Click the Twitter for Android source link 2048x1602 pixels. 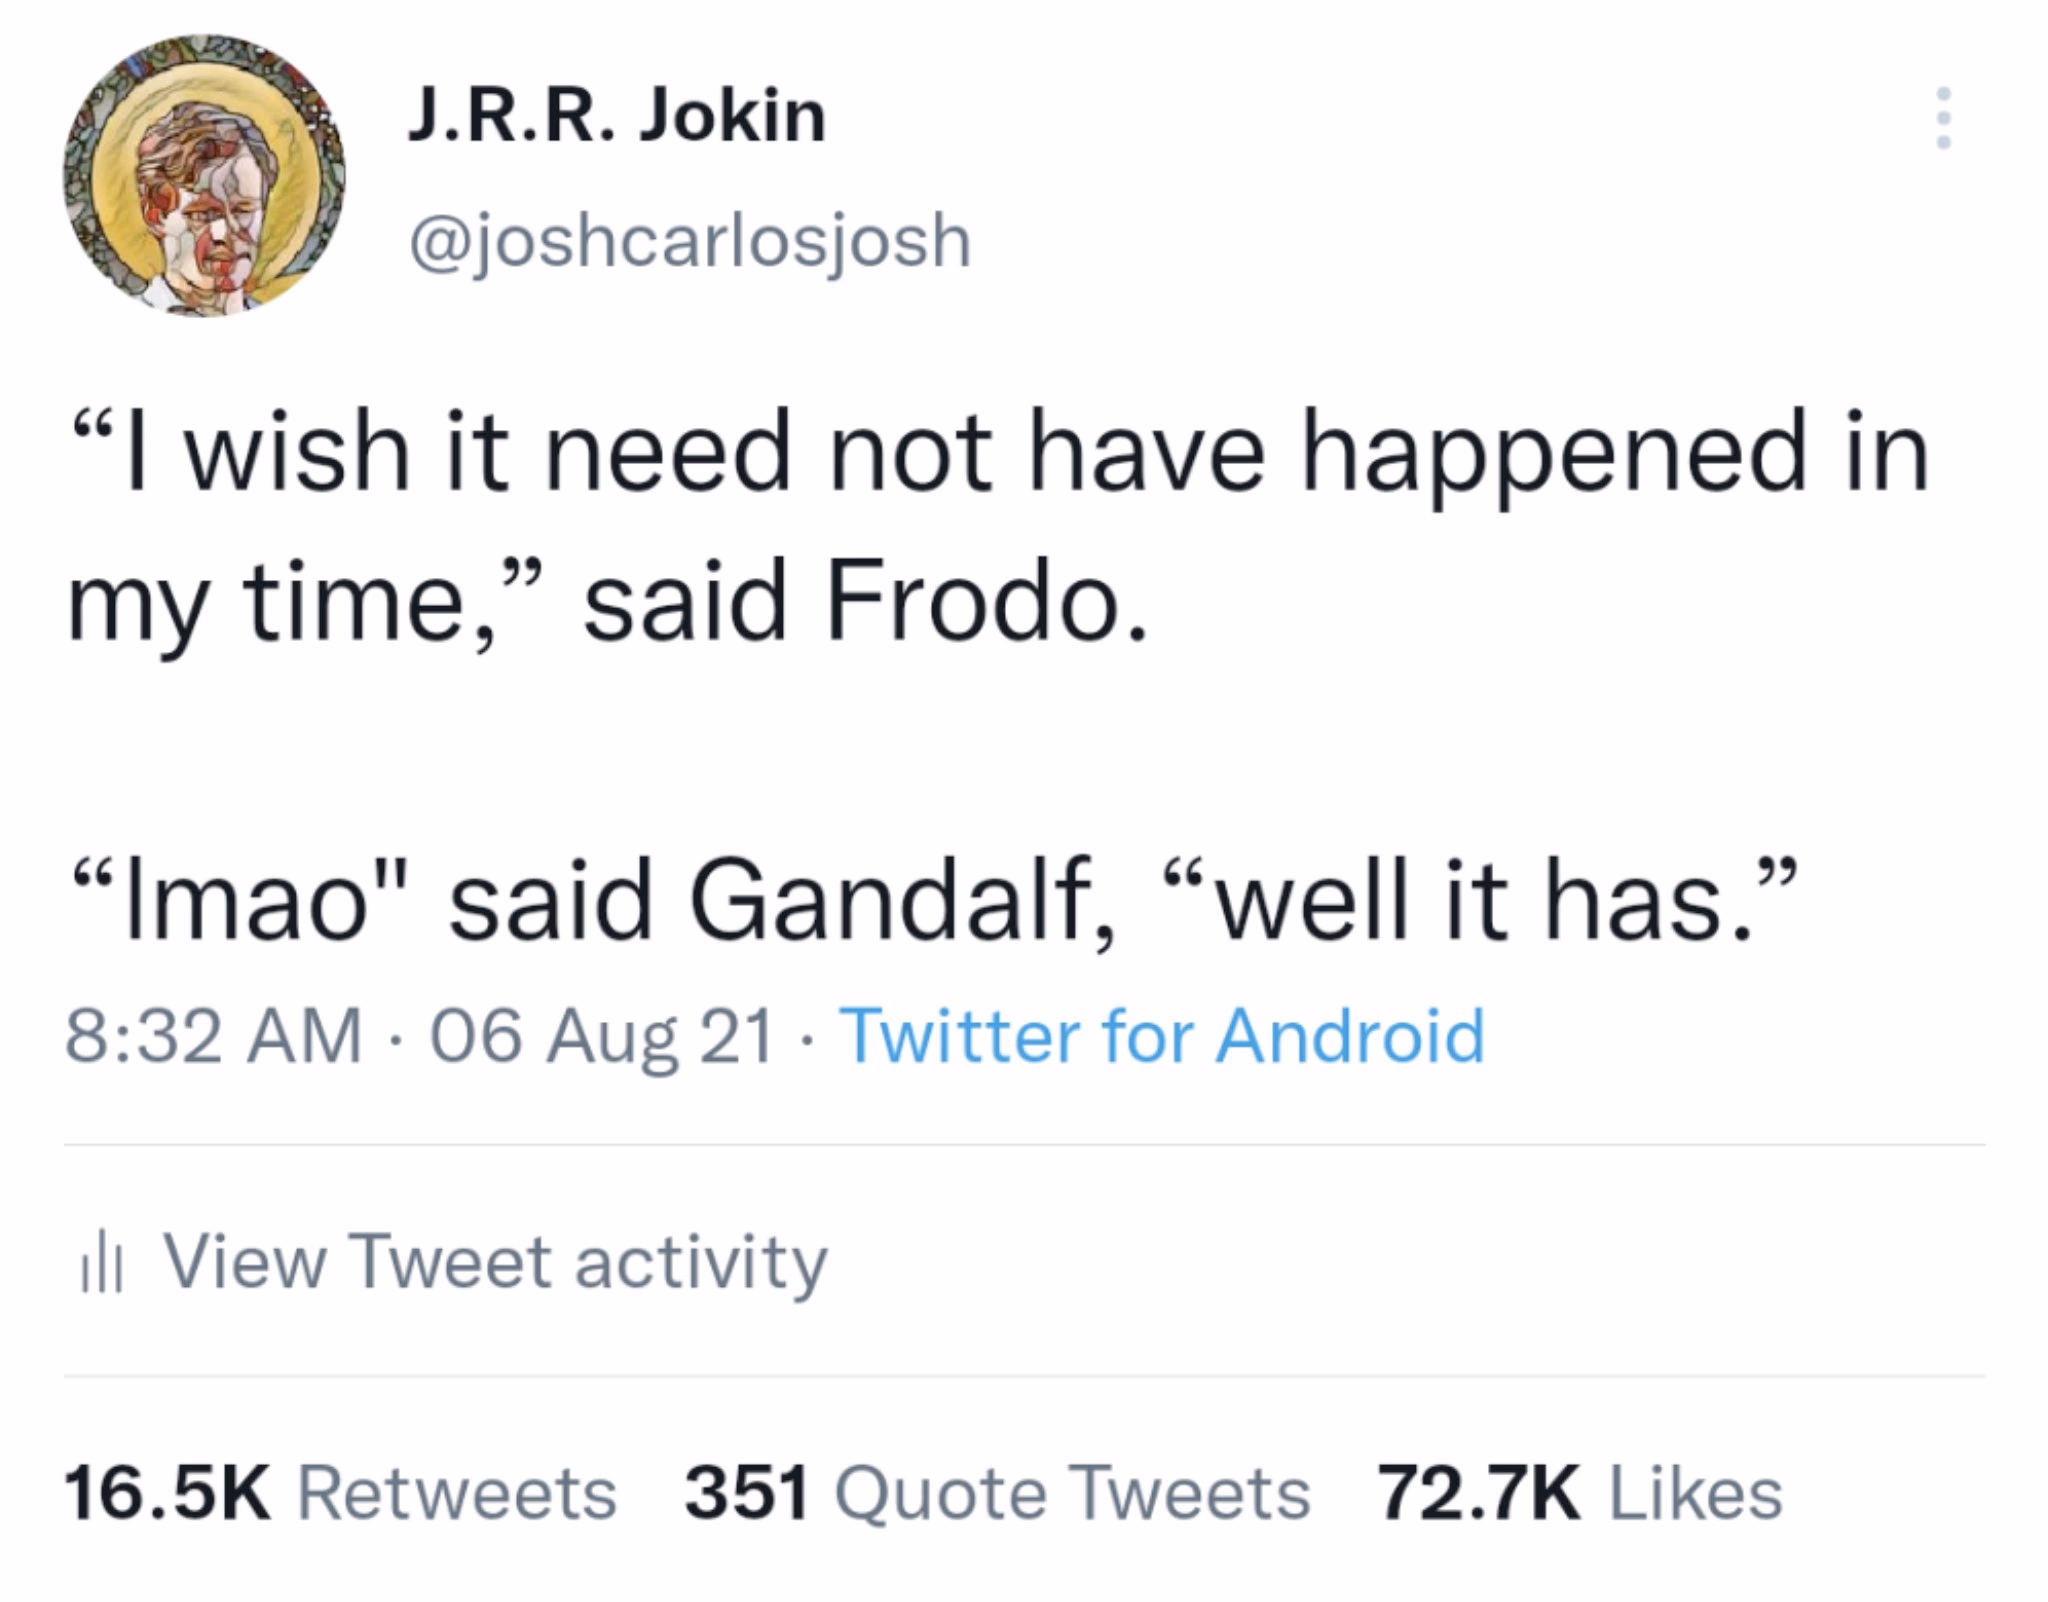[x=1162, y=1035]
